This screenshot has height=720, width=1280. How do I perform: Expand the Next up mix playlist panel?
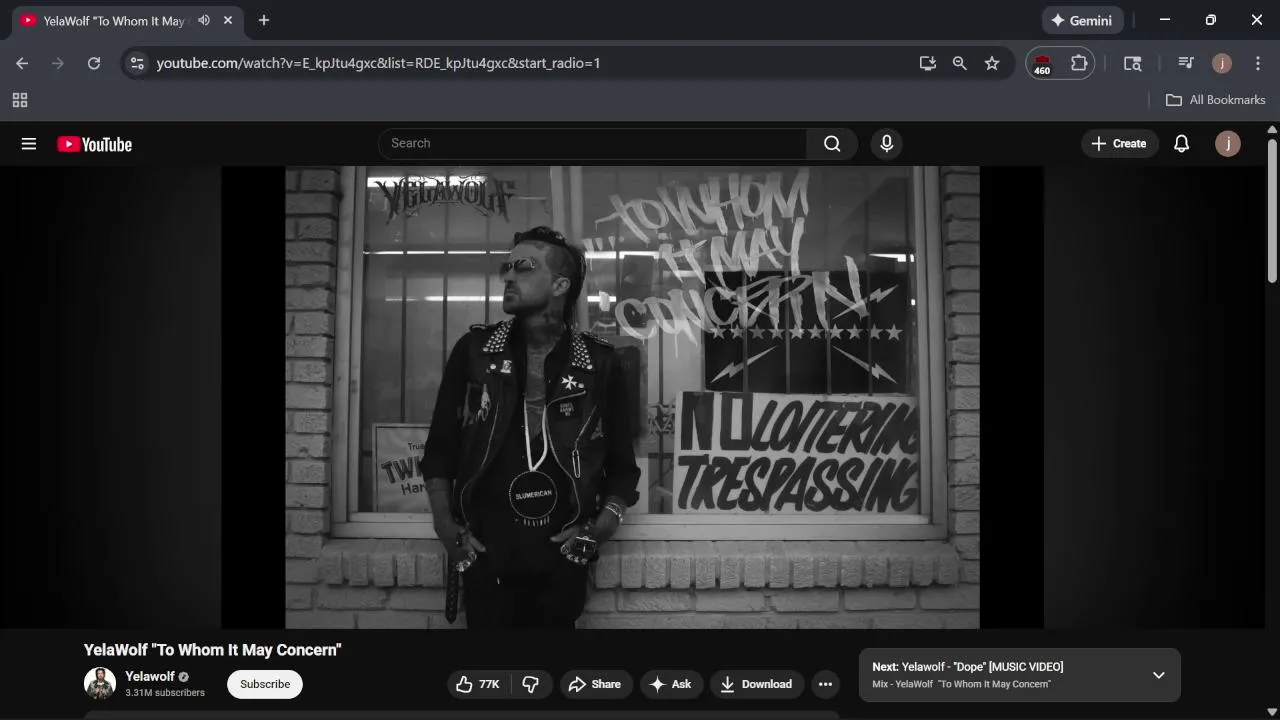(x=1158, y=675)
